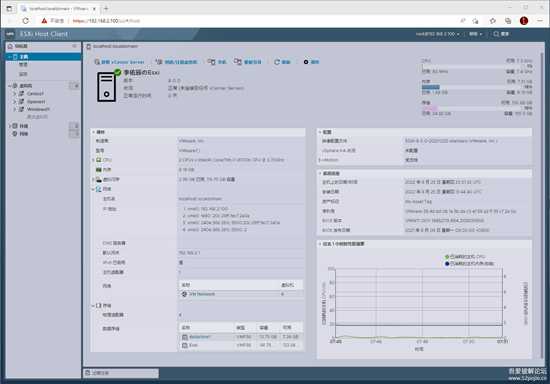Collapse the Storage row in Hardware

point(94,305)
